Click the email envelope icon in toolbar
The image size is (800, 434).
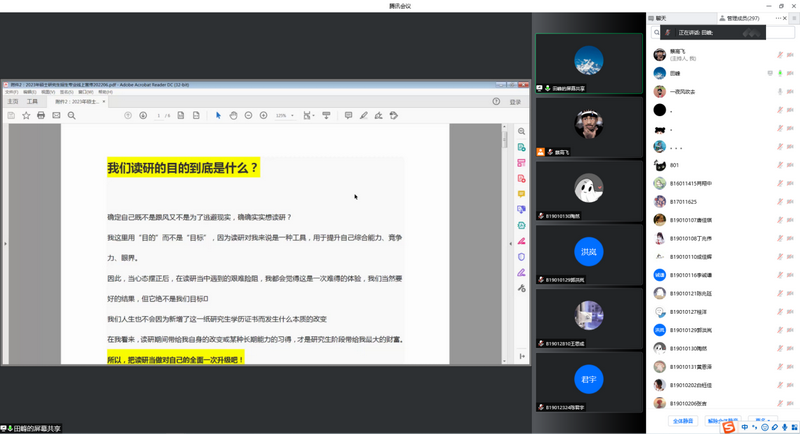56,116
